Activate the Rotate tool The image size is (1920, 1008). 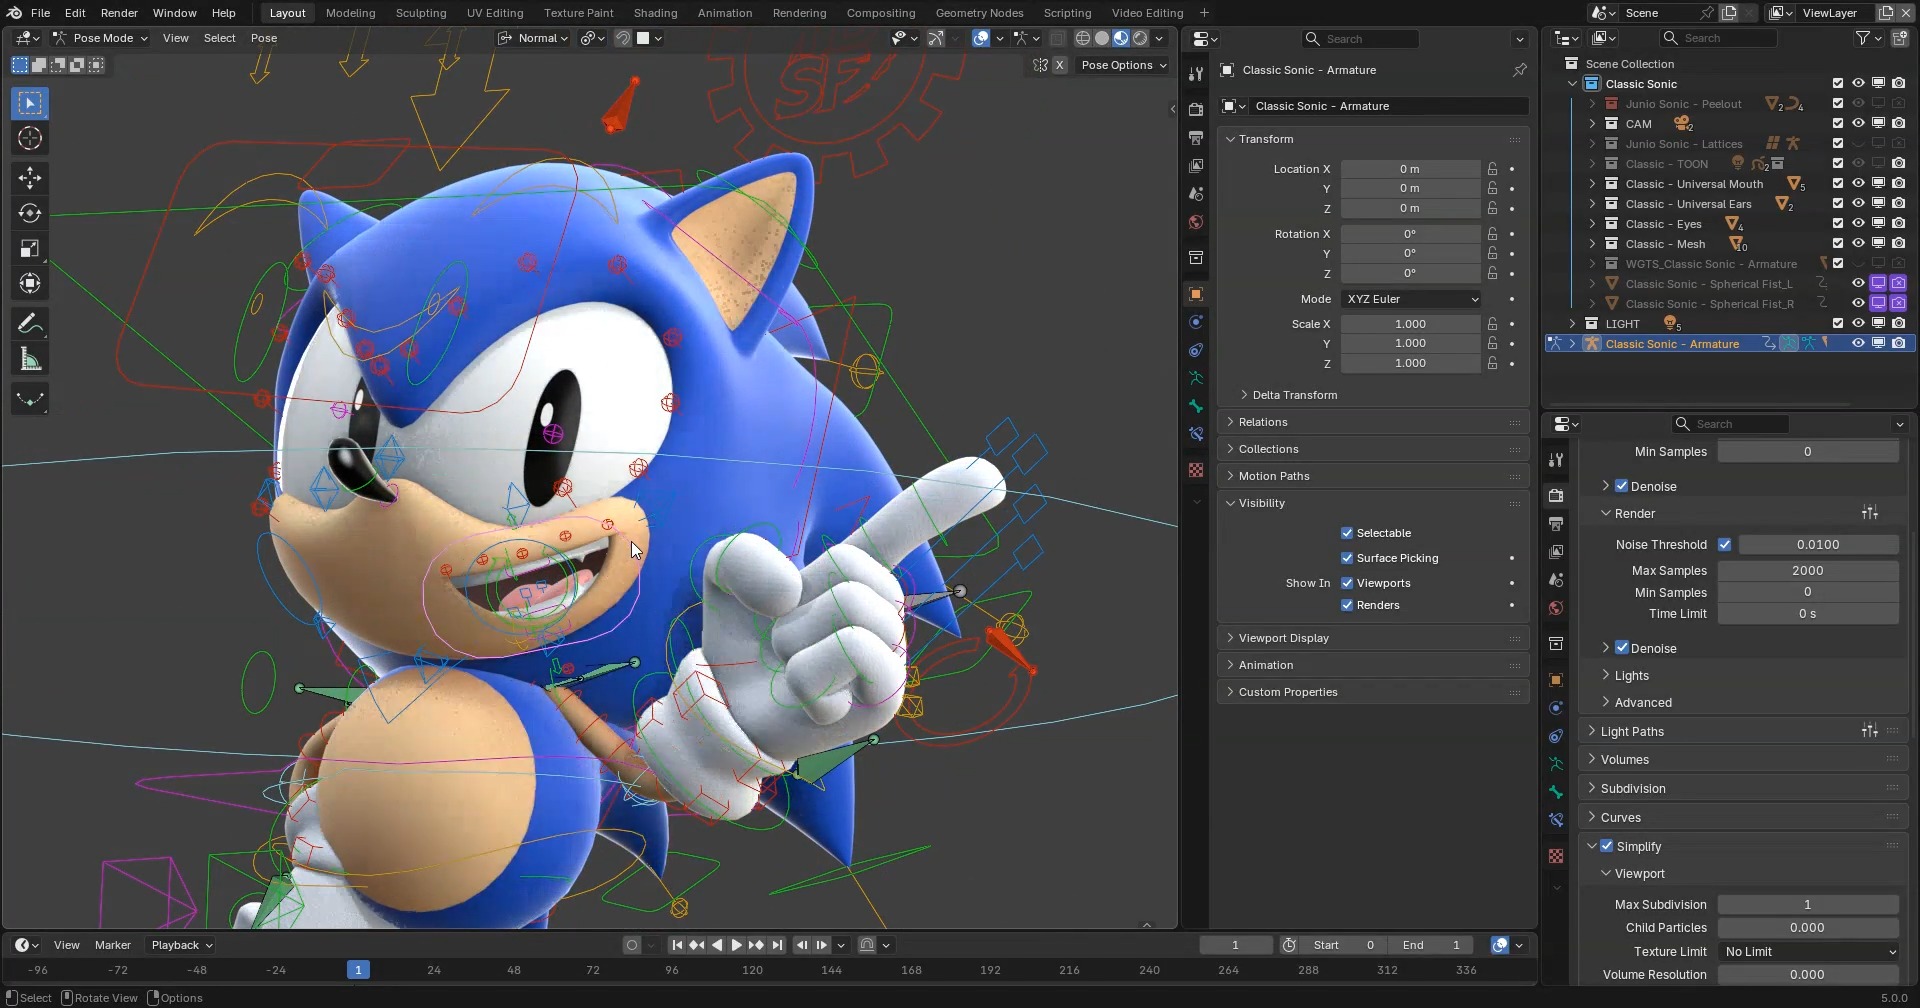[30, 213]
